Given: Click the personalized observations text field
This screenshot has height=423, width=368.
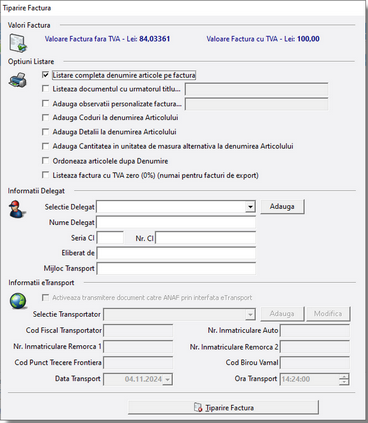Looking at the screenshot, I should click(256, 104).
